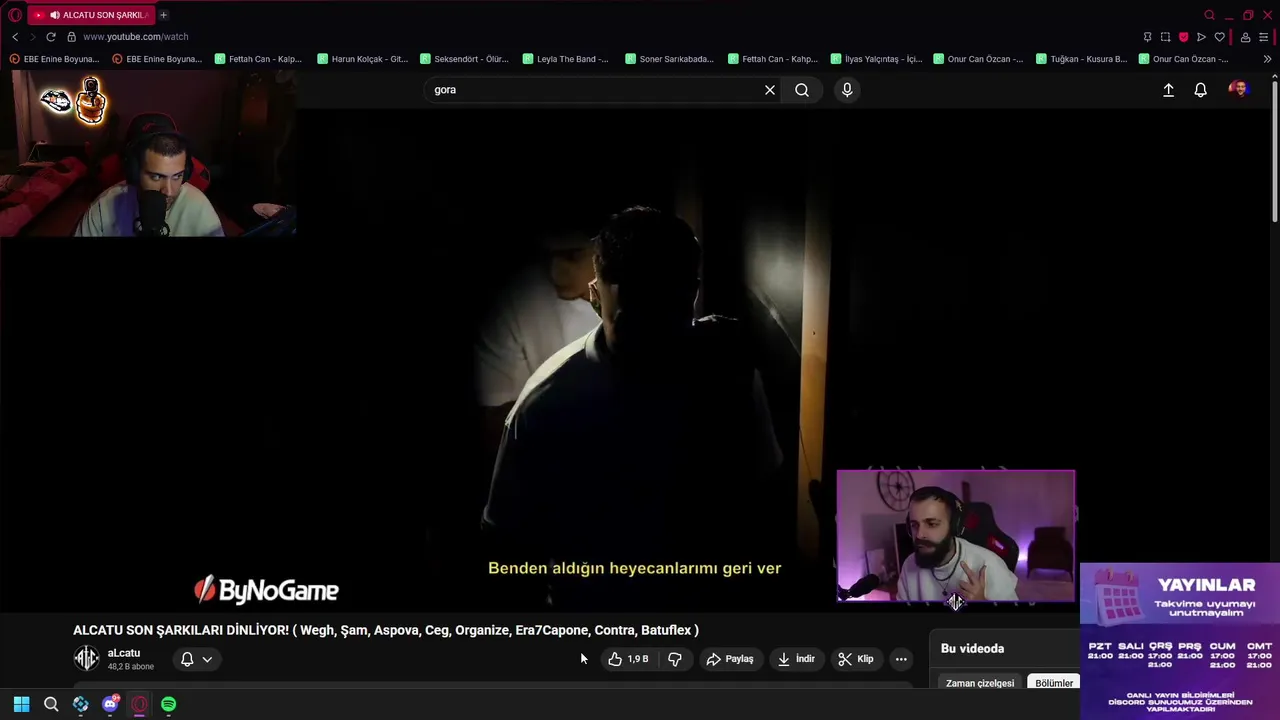This screenshot has height=720, width=1280.
Task: Open the first EBE Enine Boyuna bookmark
Action: click(54, 59)
